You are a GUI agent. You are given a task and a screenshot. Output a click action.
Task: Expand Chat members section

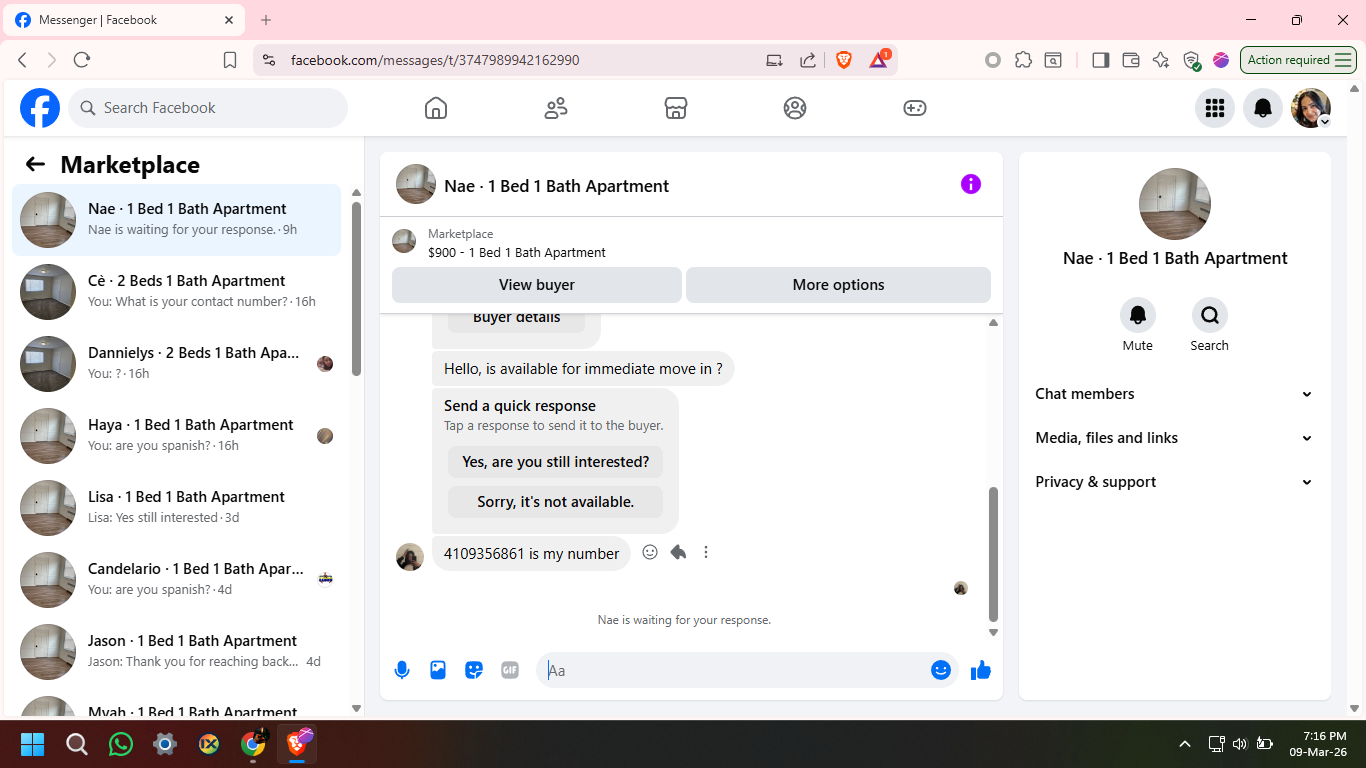[x=1174, y=394]
